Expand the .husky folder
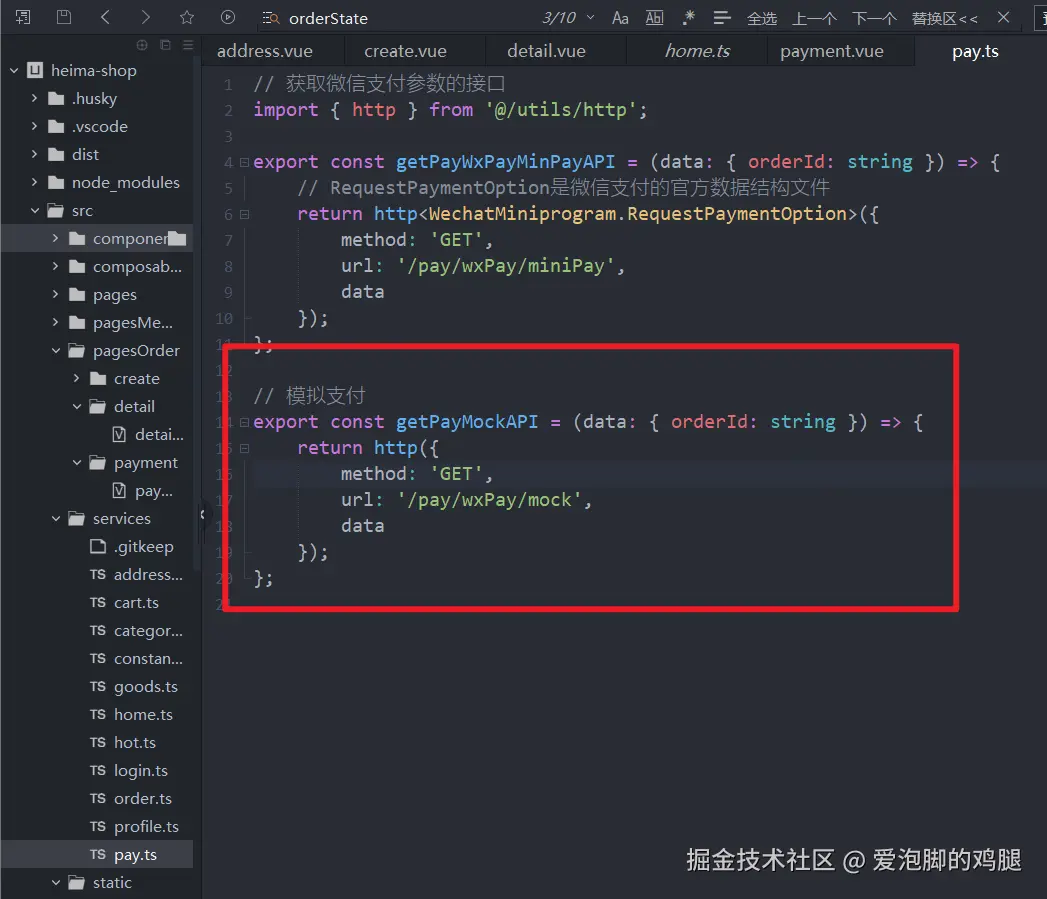The height and width of the screenshot is (899, 1047). pos(35,98)
